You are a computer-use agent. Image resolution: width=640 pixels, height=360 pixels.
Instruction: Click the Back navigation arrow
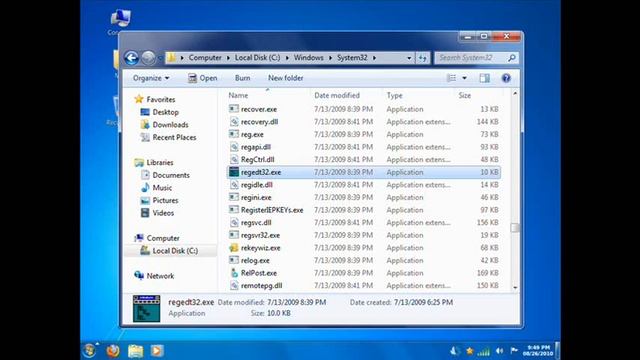[x=131, y=58]
